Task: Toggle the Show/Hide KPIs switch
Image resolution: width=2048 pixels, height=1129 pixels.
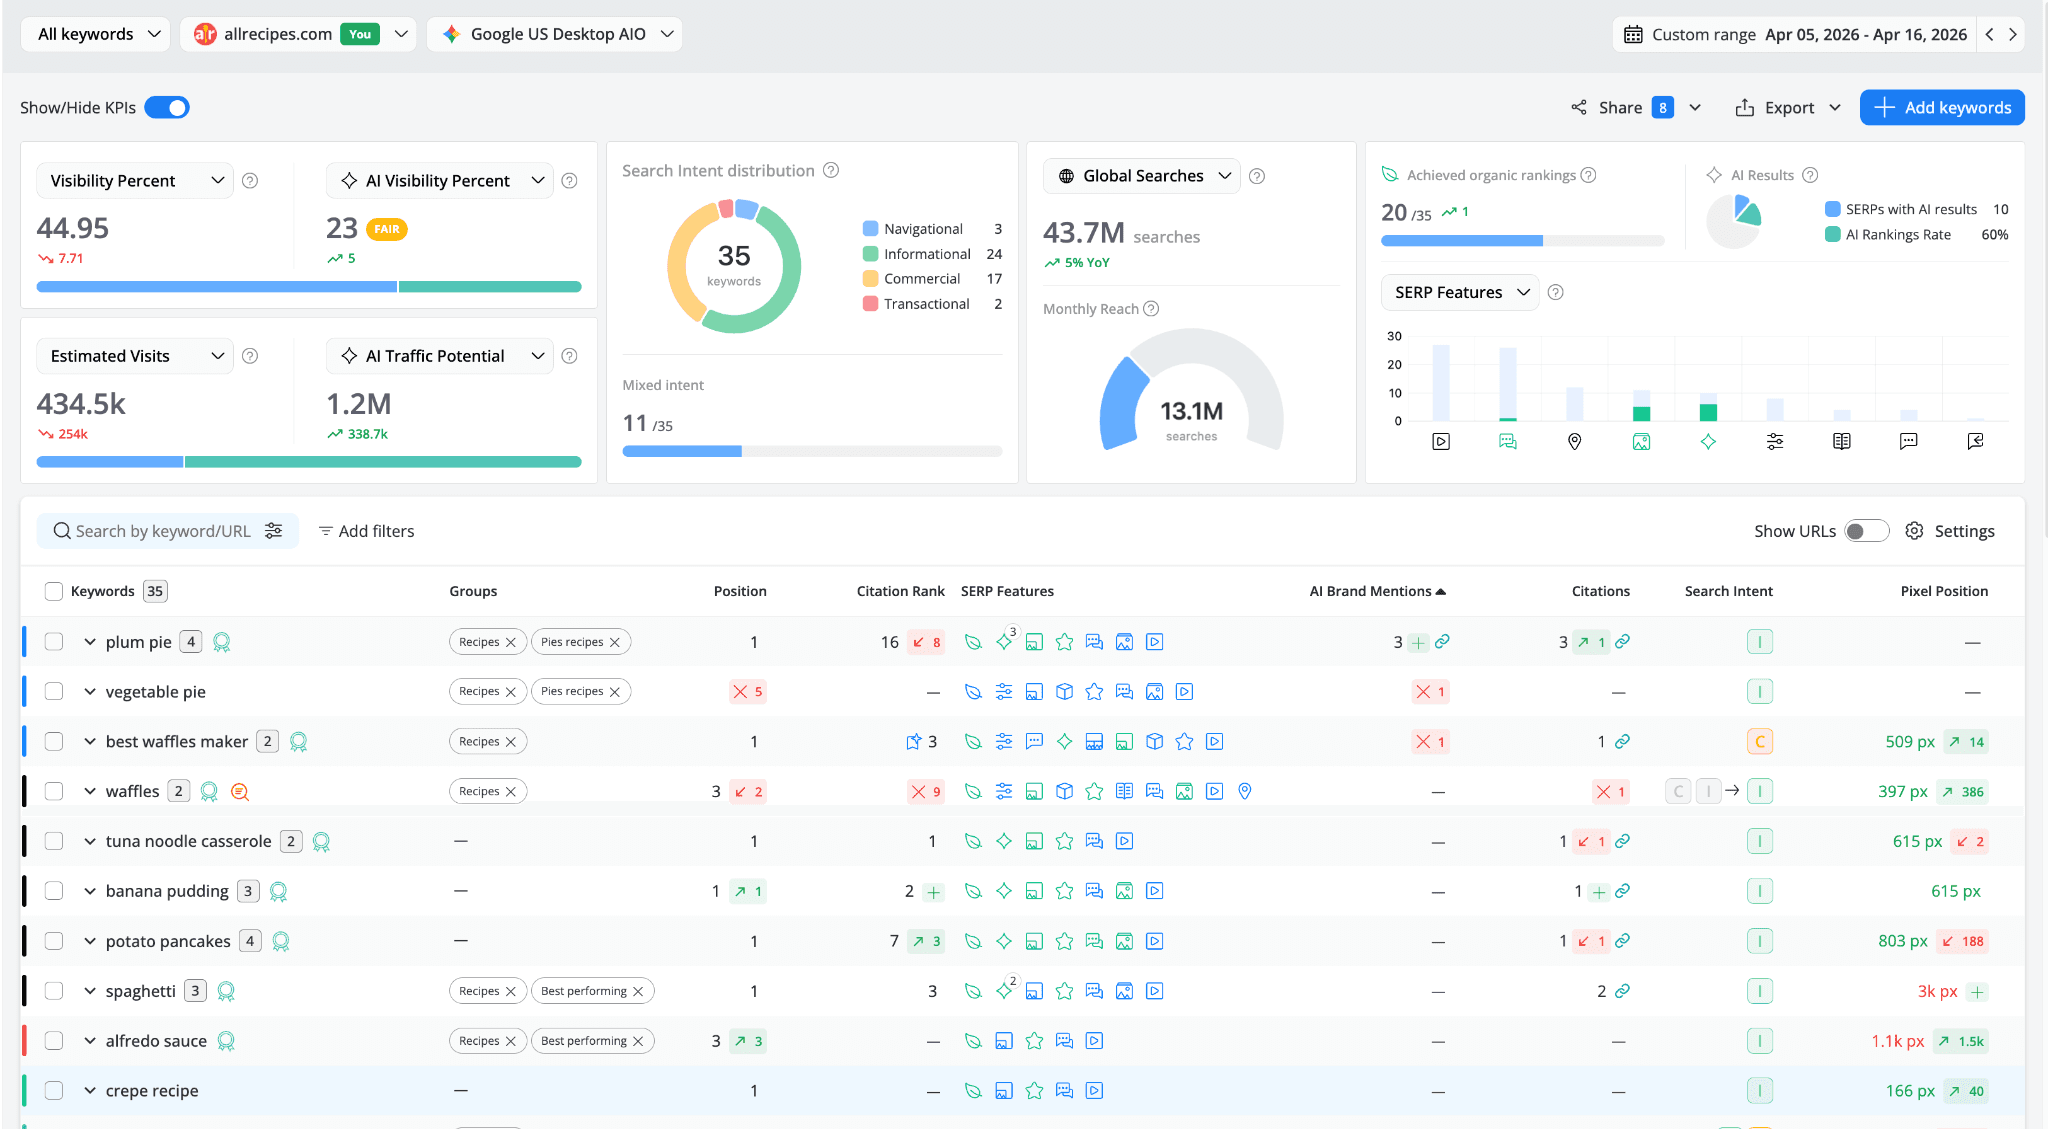Action: click(167, 107)
